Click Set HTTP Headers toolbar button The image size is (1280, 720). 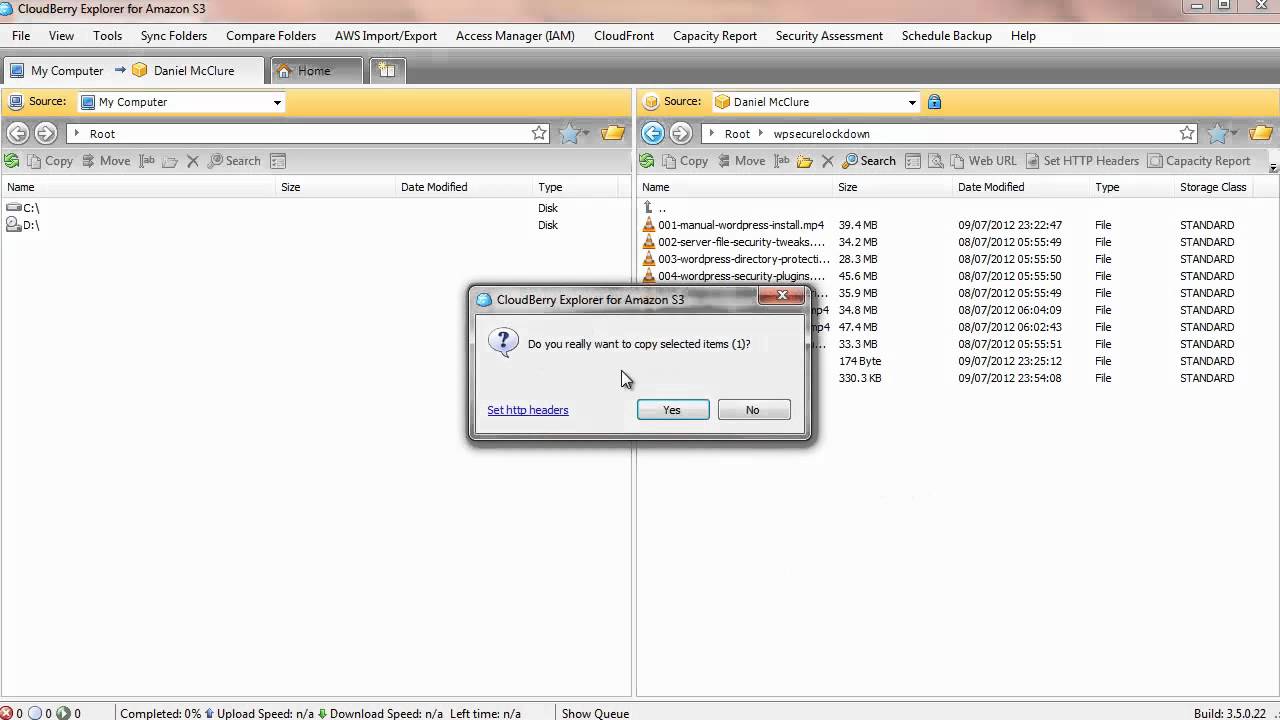(x=1082, y=161)
